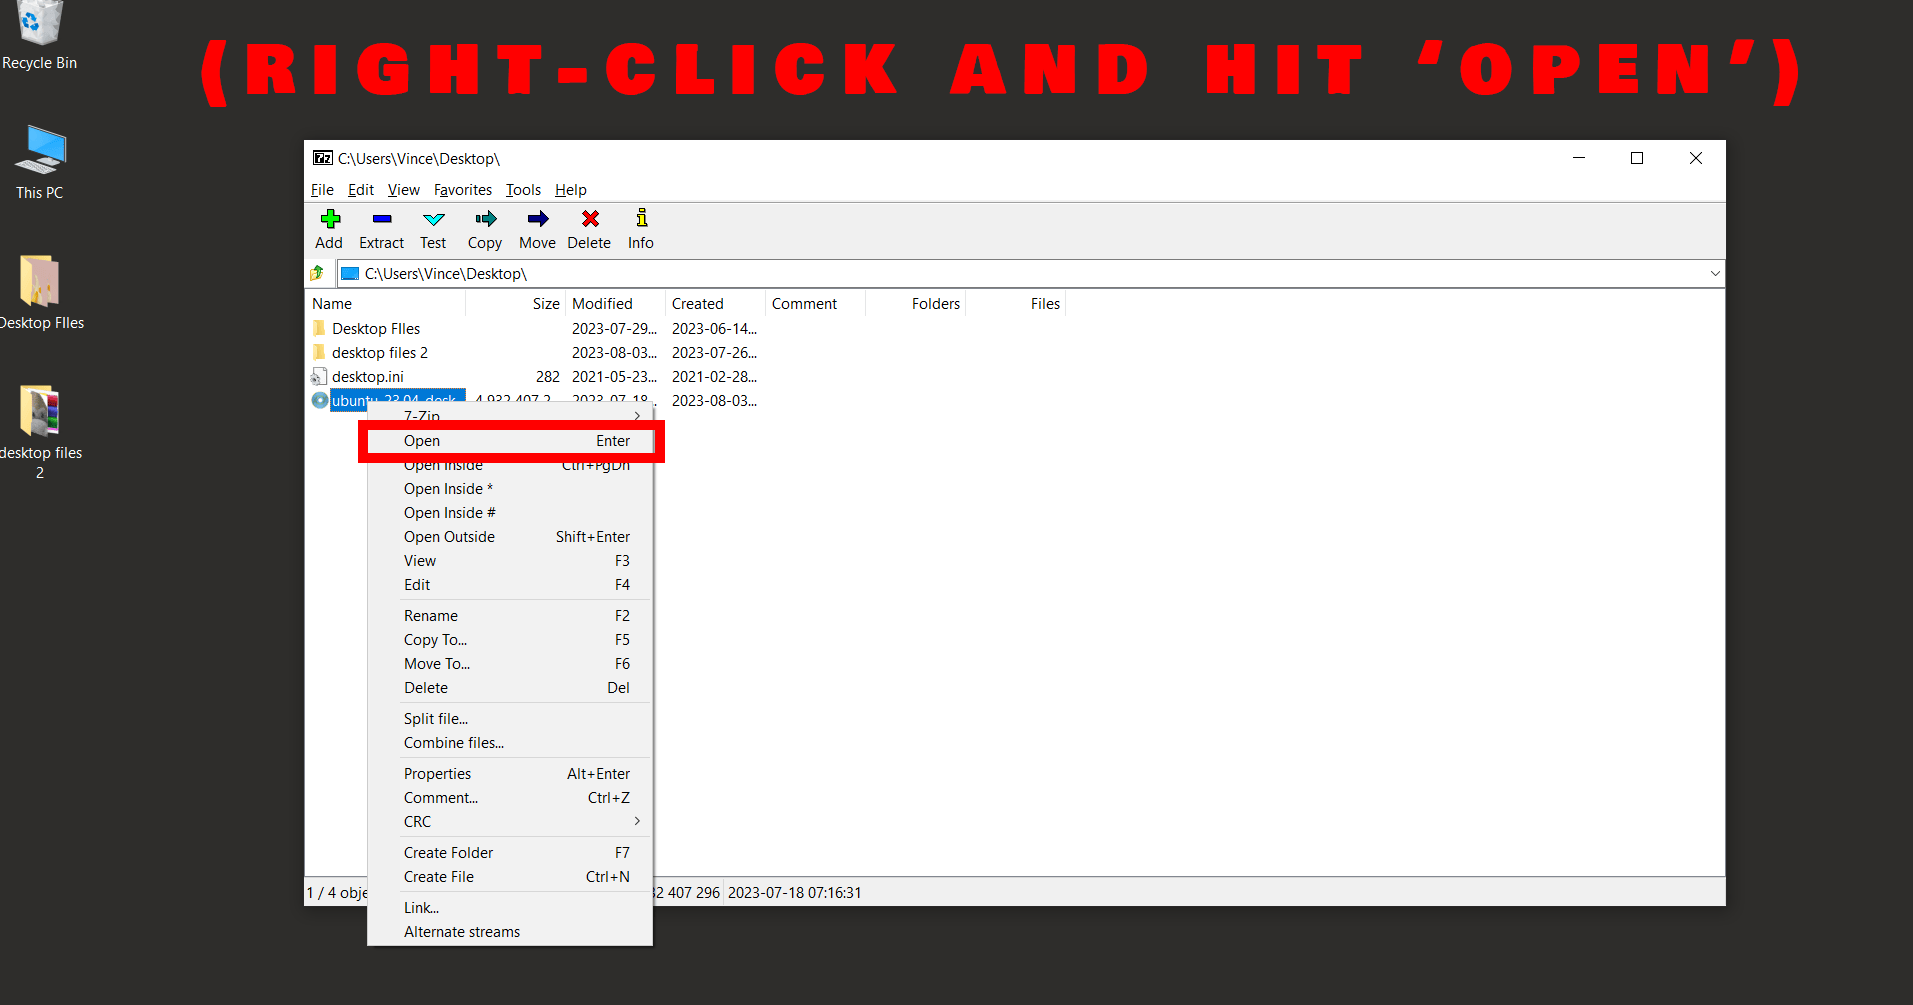1913x1005 pixels.
Task: Open the Favorites menu
Action: (462, 190)
